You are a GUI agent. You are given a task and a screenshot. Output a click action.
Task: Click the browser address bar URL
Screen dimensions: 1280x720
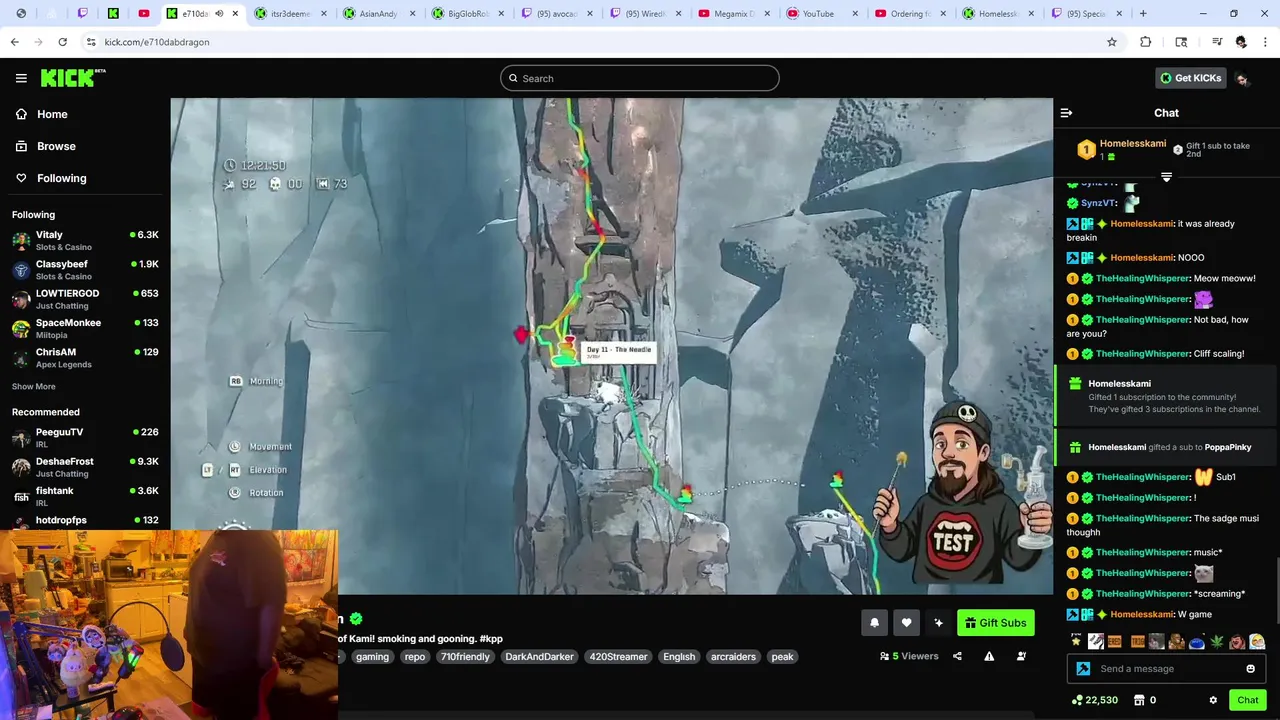click(x=157, y=42)
